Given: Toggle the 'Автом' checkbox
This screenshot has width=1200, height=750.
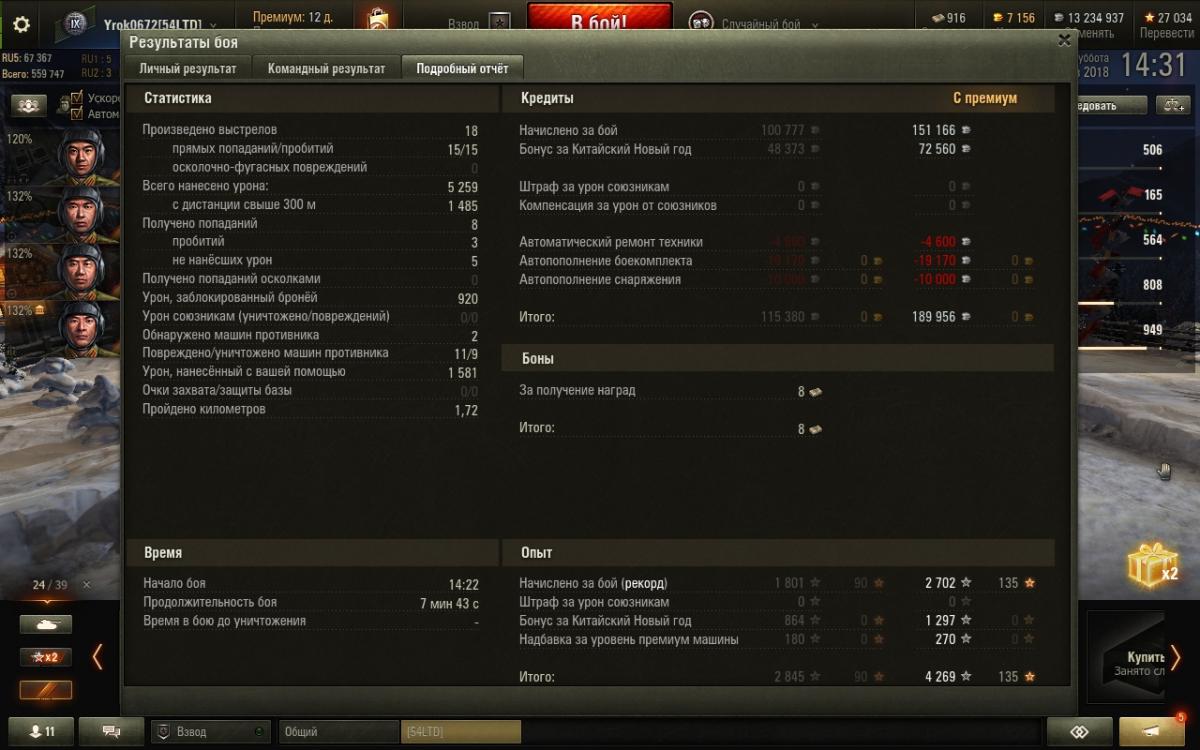Looking at the screenshot, I should [76, 113].
